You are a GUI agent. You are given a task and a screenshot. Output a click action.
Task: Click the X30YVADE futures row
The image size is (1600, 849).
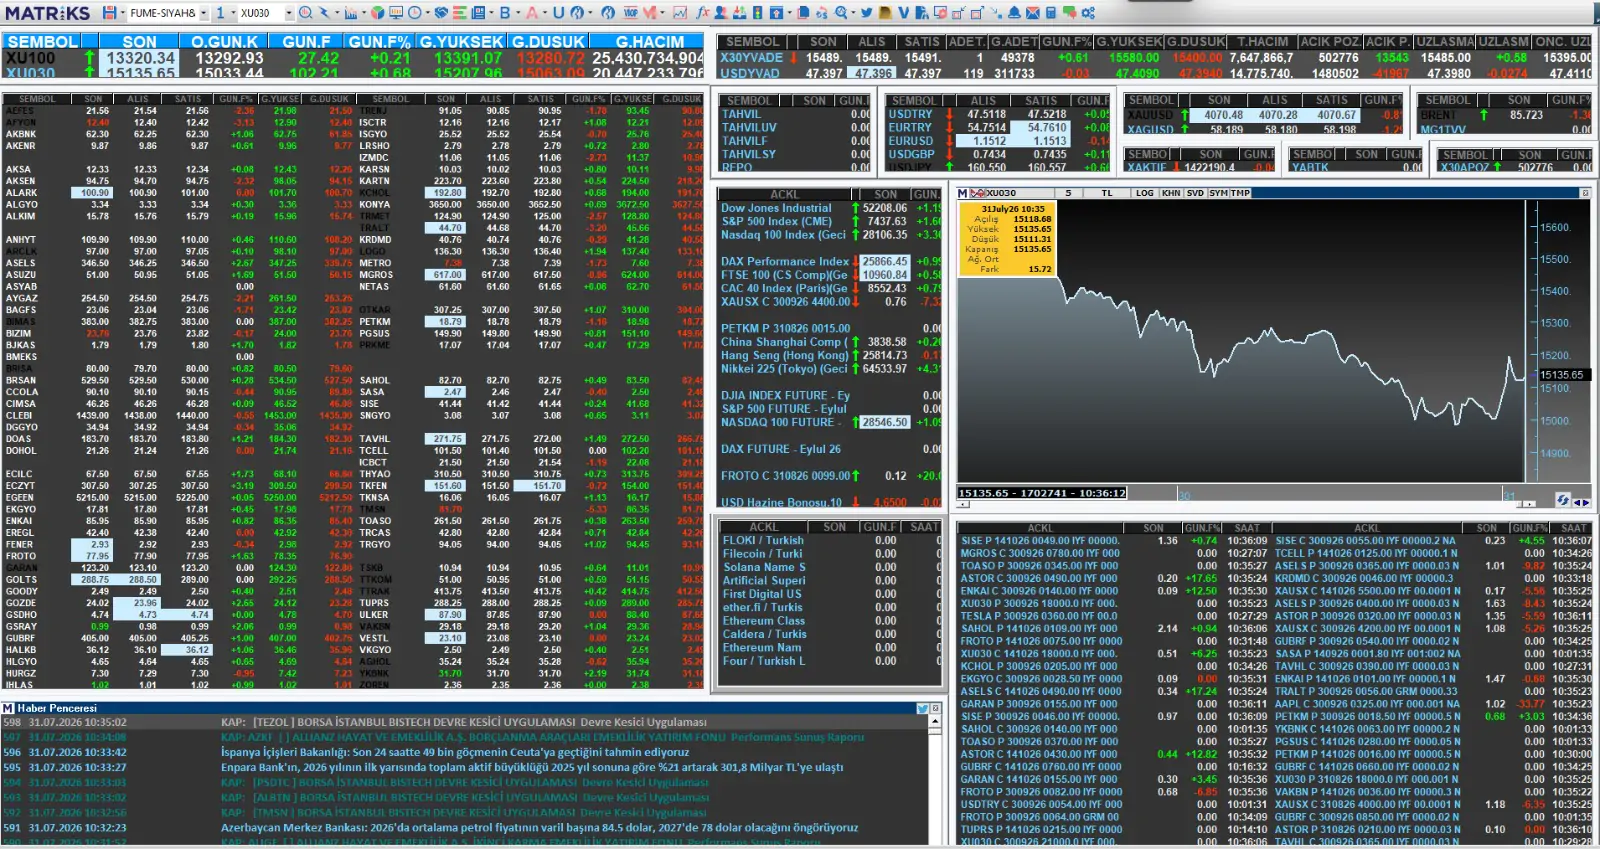[x=1155, y=58]
